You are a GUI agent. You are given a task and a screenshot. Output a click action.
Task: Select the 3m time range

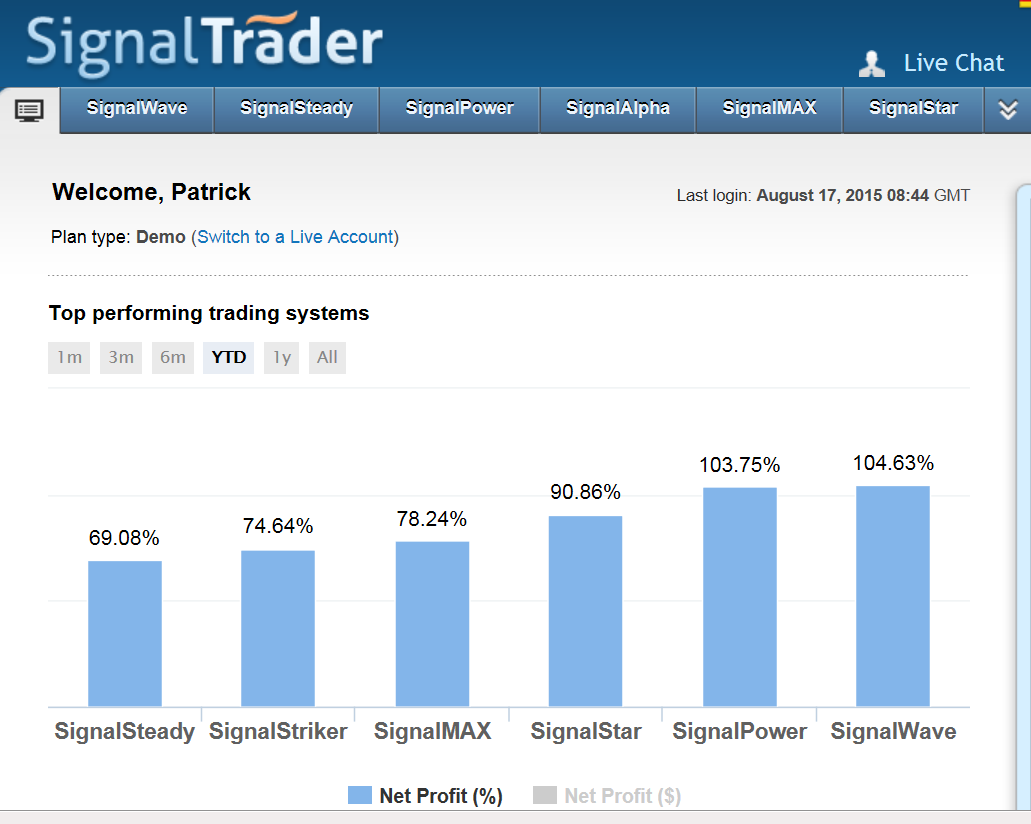[x=121, y=358]
